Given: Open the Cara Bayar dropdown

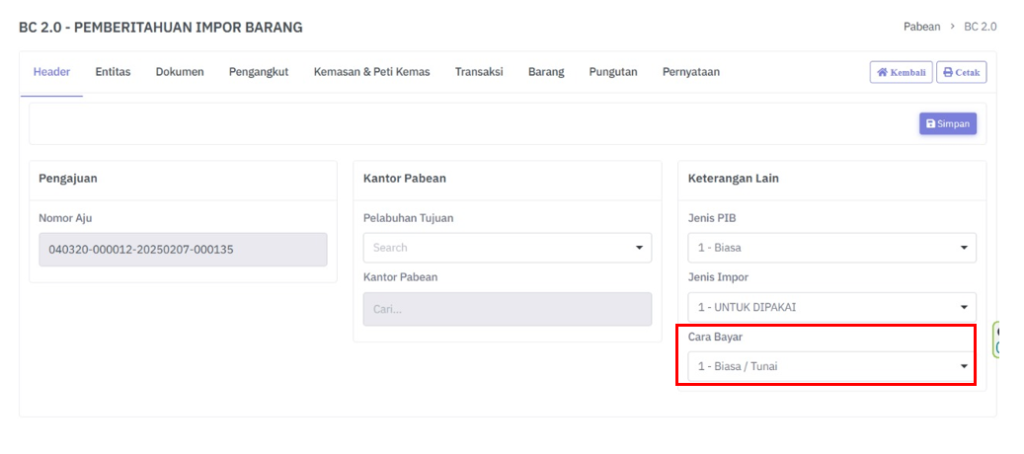Looking at the screenshot, I should 831,366.
